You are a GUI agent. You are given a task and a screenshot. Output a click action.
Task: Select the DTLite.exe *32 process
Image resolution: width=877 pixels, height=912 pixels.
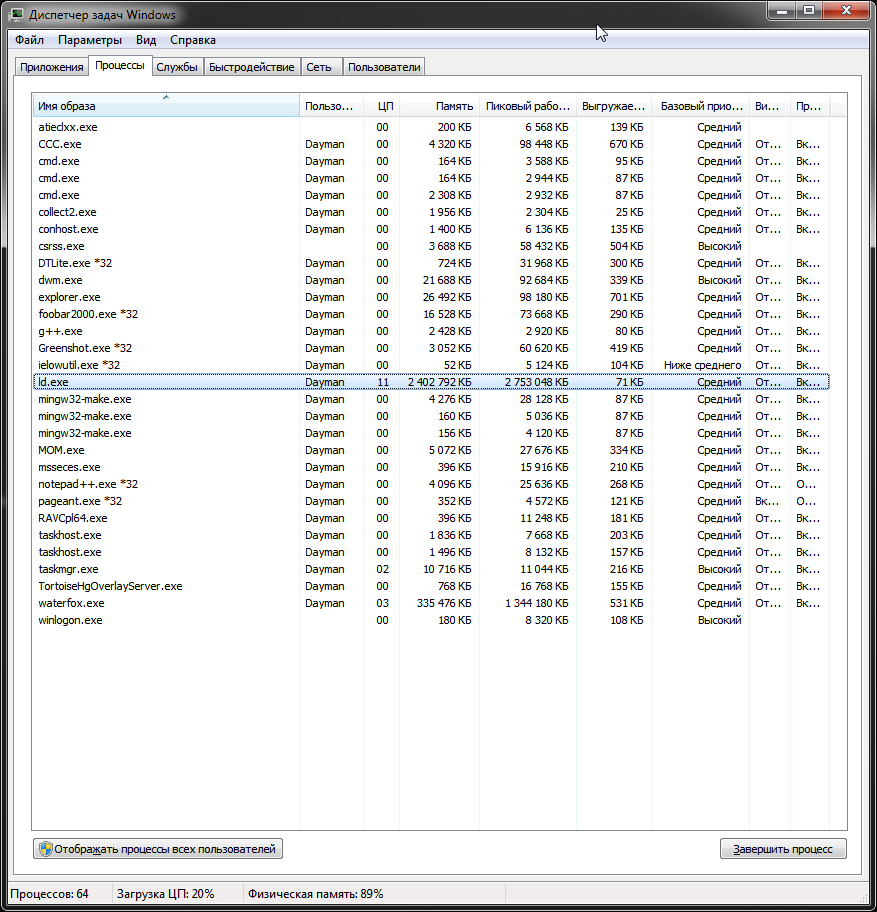[431, 263]
